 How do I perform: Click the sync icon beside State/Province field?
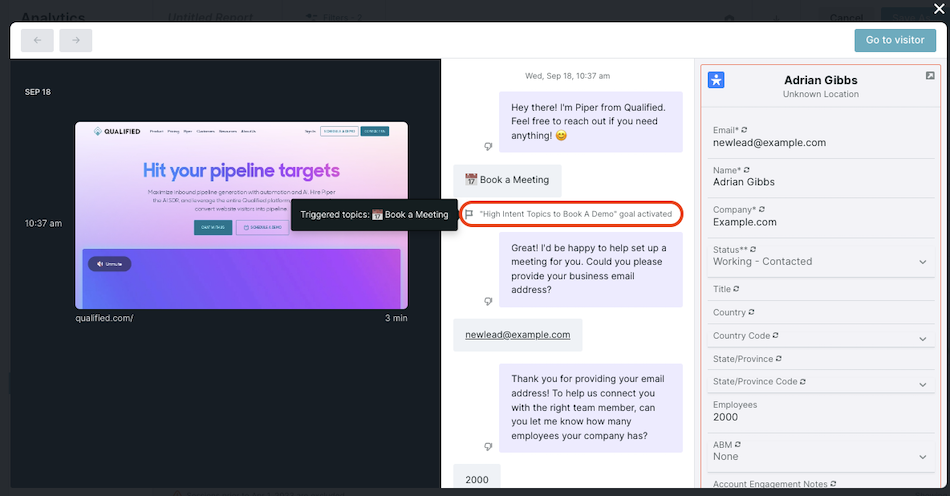point(779,359)
